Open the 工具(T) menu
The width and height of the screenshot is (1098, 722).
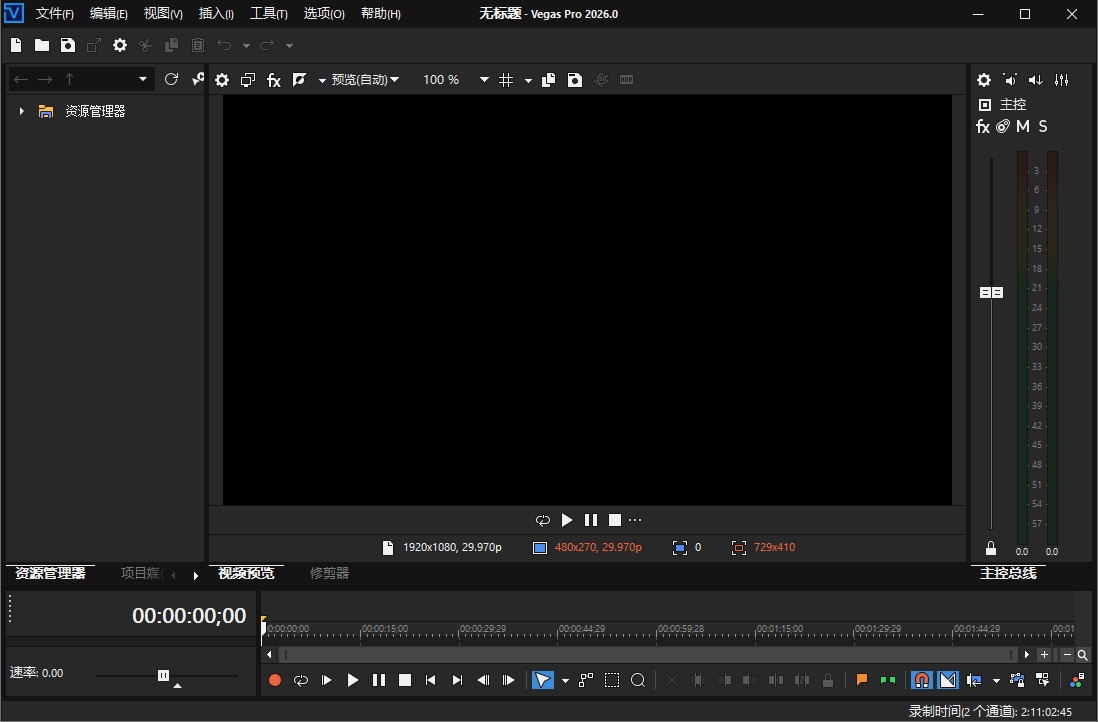[268, 14]
